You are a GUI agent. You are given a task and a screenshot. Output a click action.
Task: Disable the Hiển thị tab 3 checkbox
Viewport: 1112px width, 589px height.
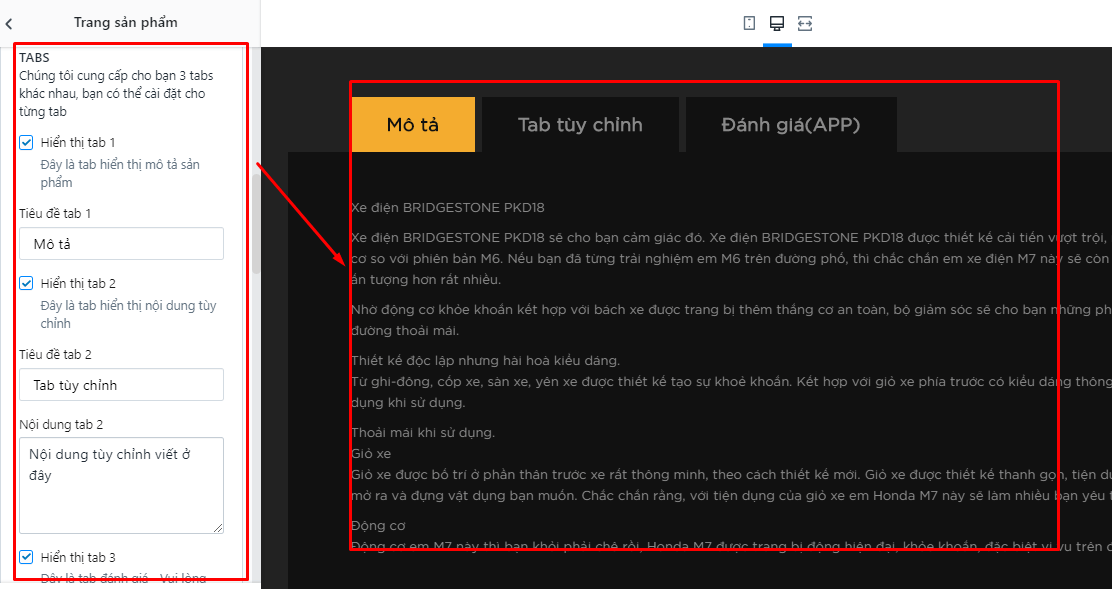pos(26,557)
